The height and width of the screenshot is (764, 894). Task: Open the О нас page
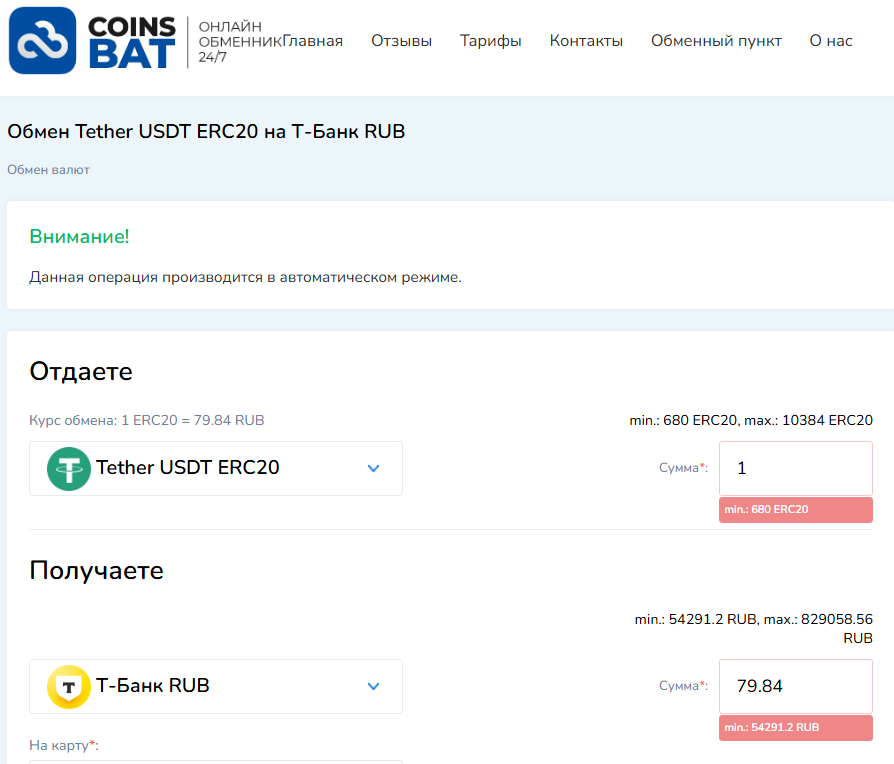pyautogui.click(x=828, y=42)
